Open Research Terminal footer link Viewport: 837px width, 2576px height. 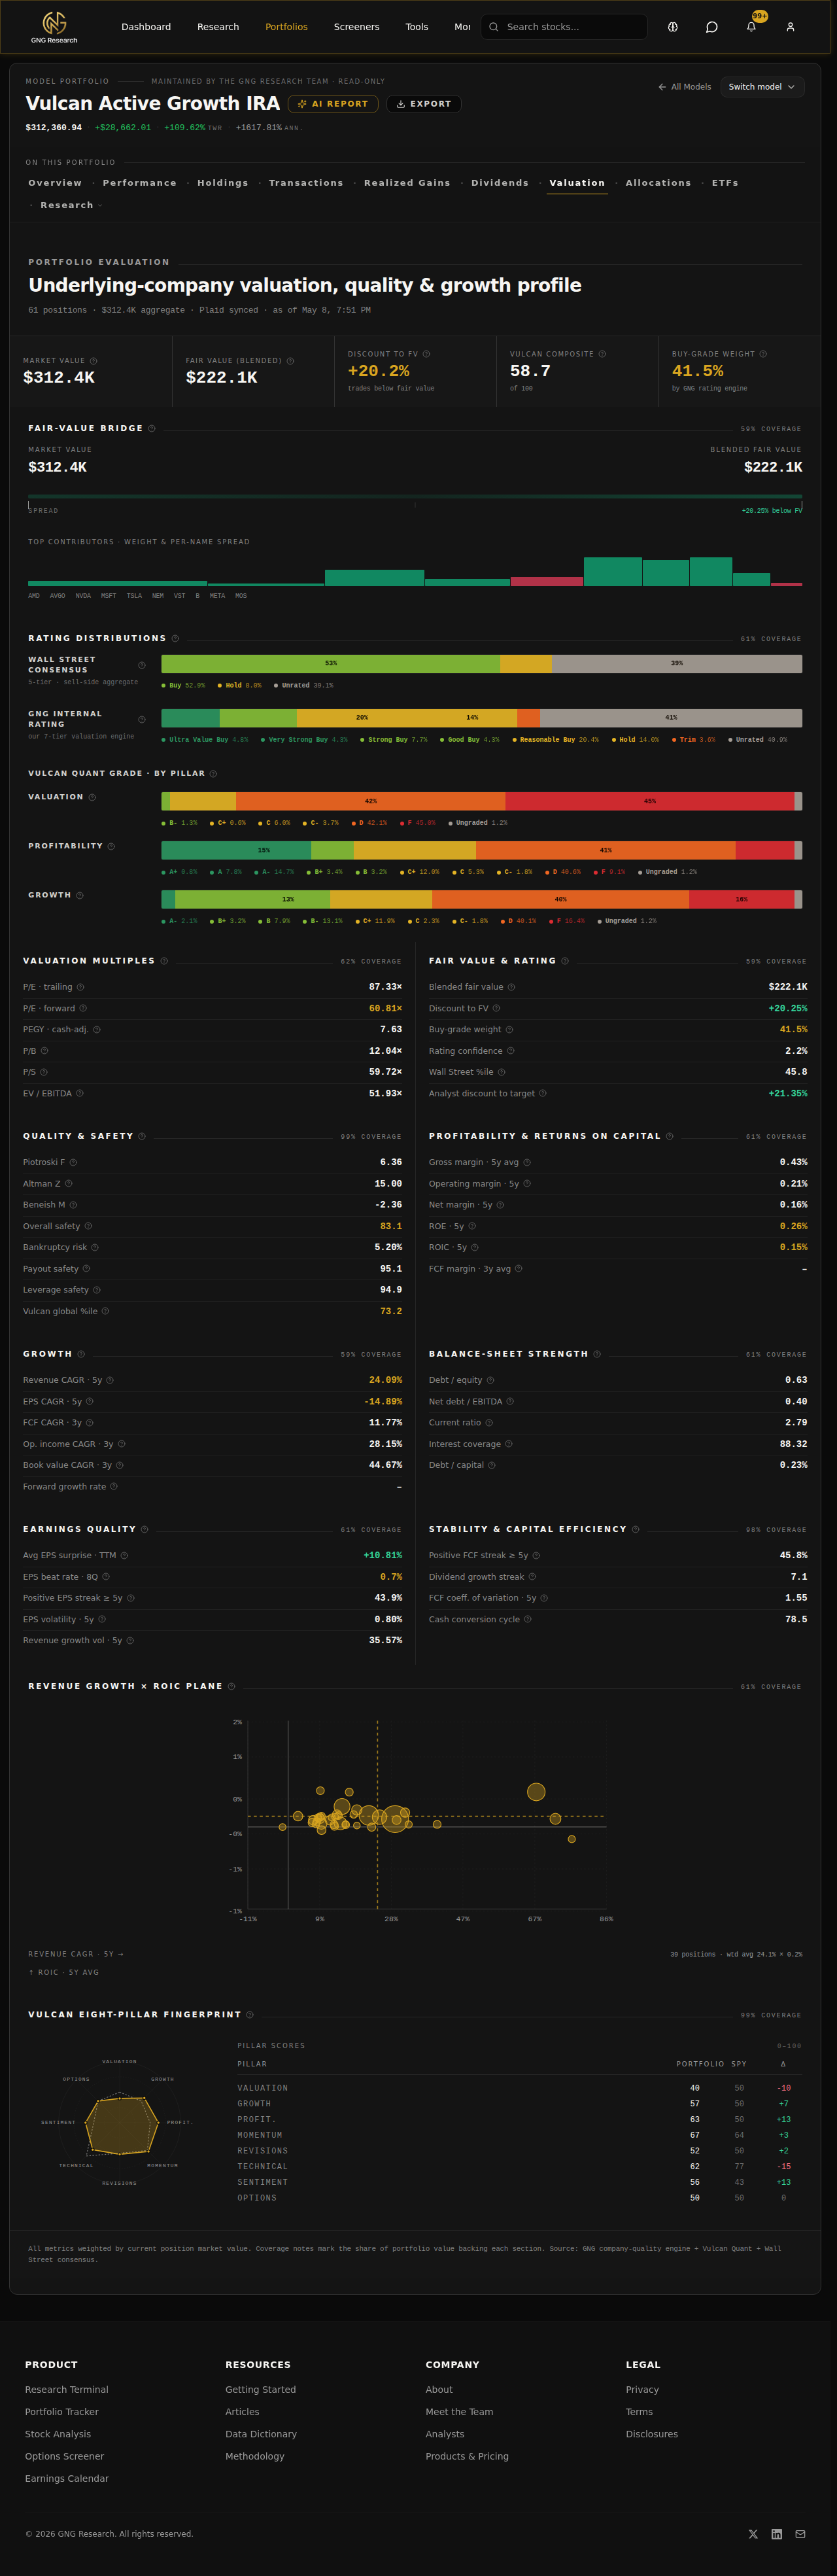[x=67, y=2390]
